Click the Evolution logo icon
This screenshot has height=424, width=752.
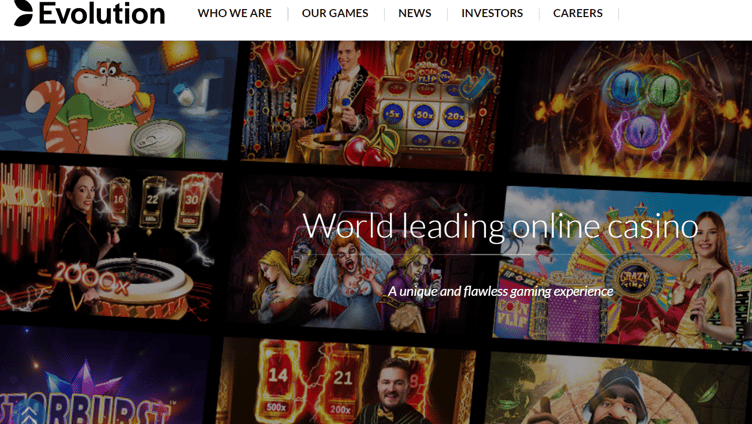coord(24,12)
